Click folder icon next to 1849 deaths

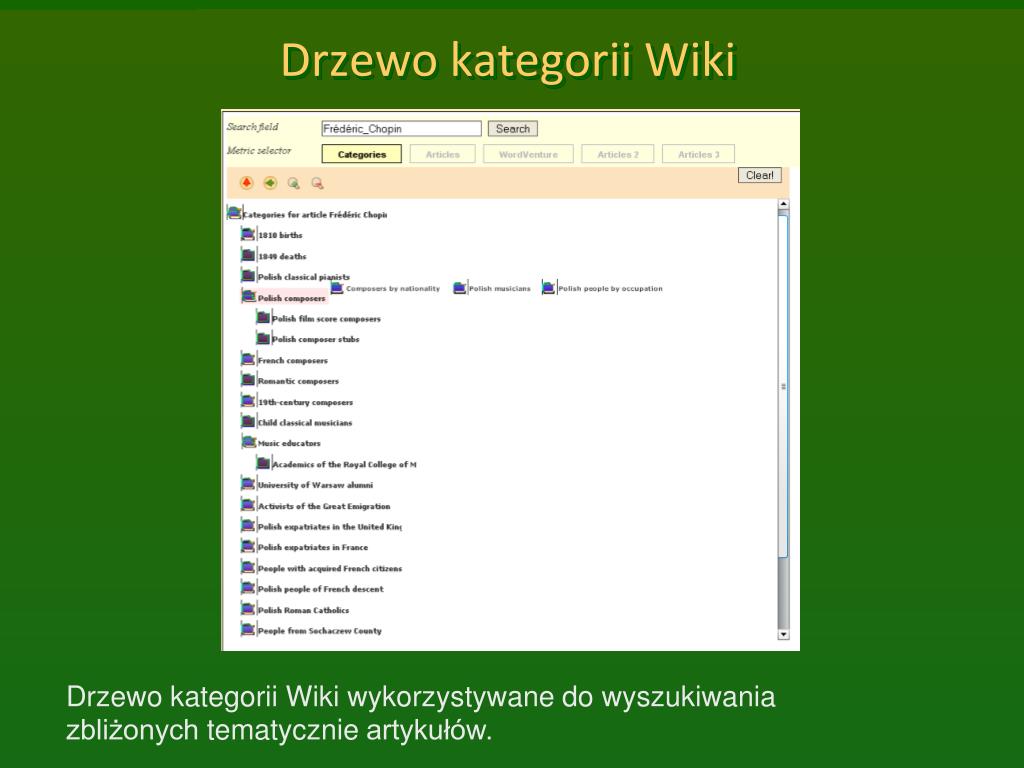click(248, 255)
